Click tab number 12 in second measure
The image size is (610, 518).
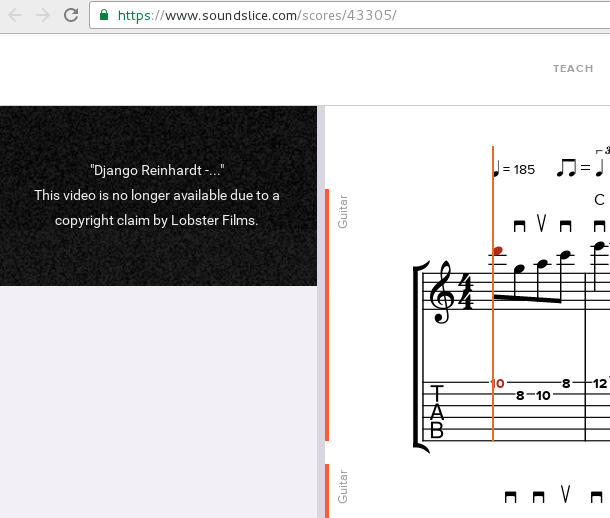tap(600, 384)
